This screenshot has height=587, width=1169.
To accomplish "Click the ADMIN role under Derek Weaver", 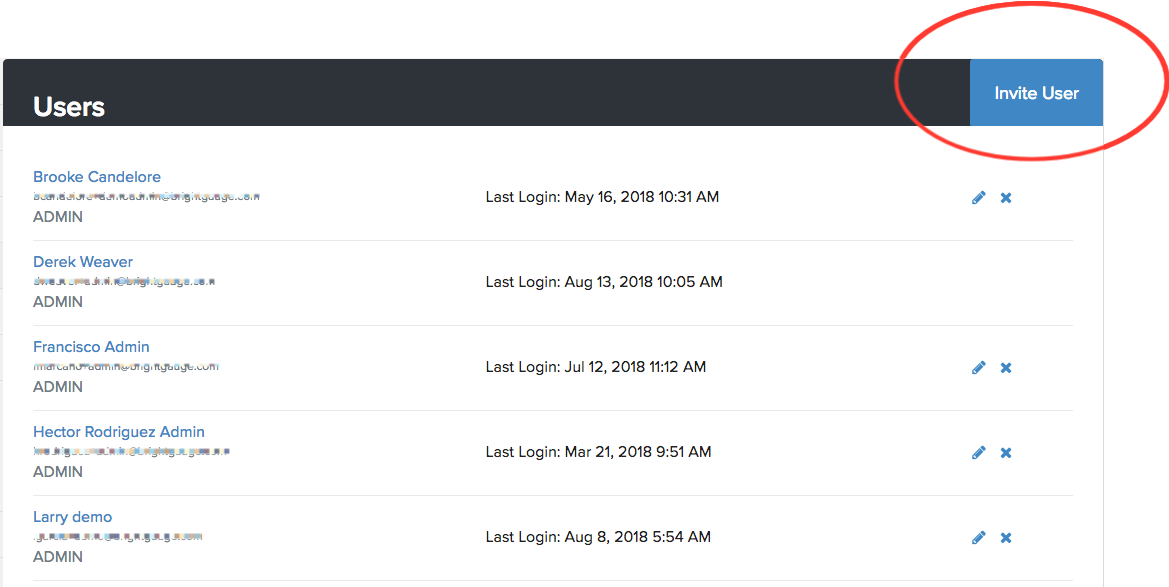I will click(x=58, y=302).
